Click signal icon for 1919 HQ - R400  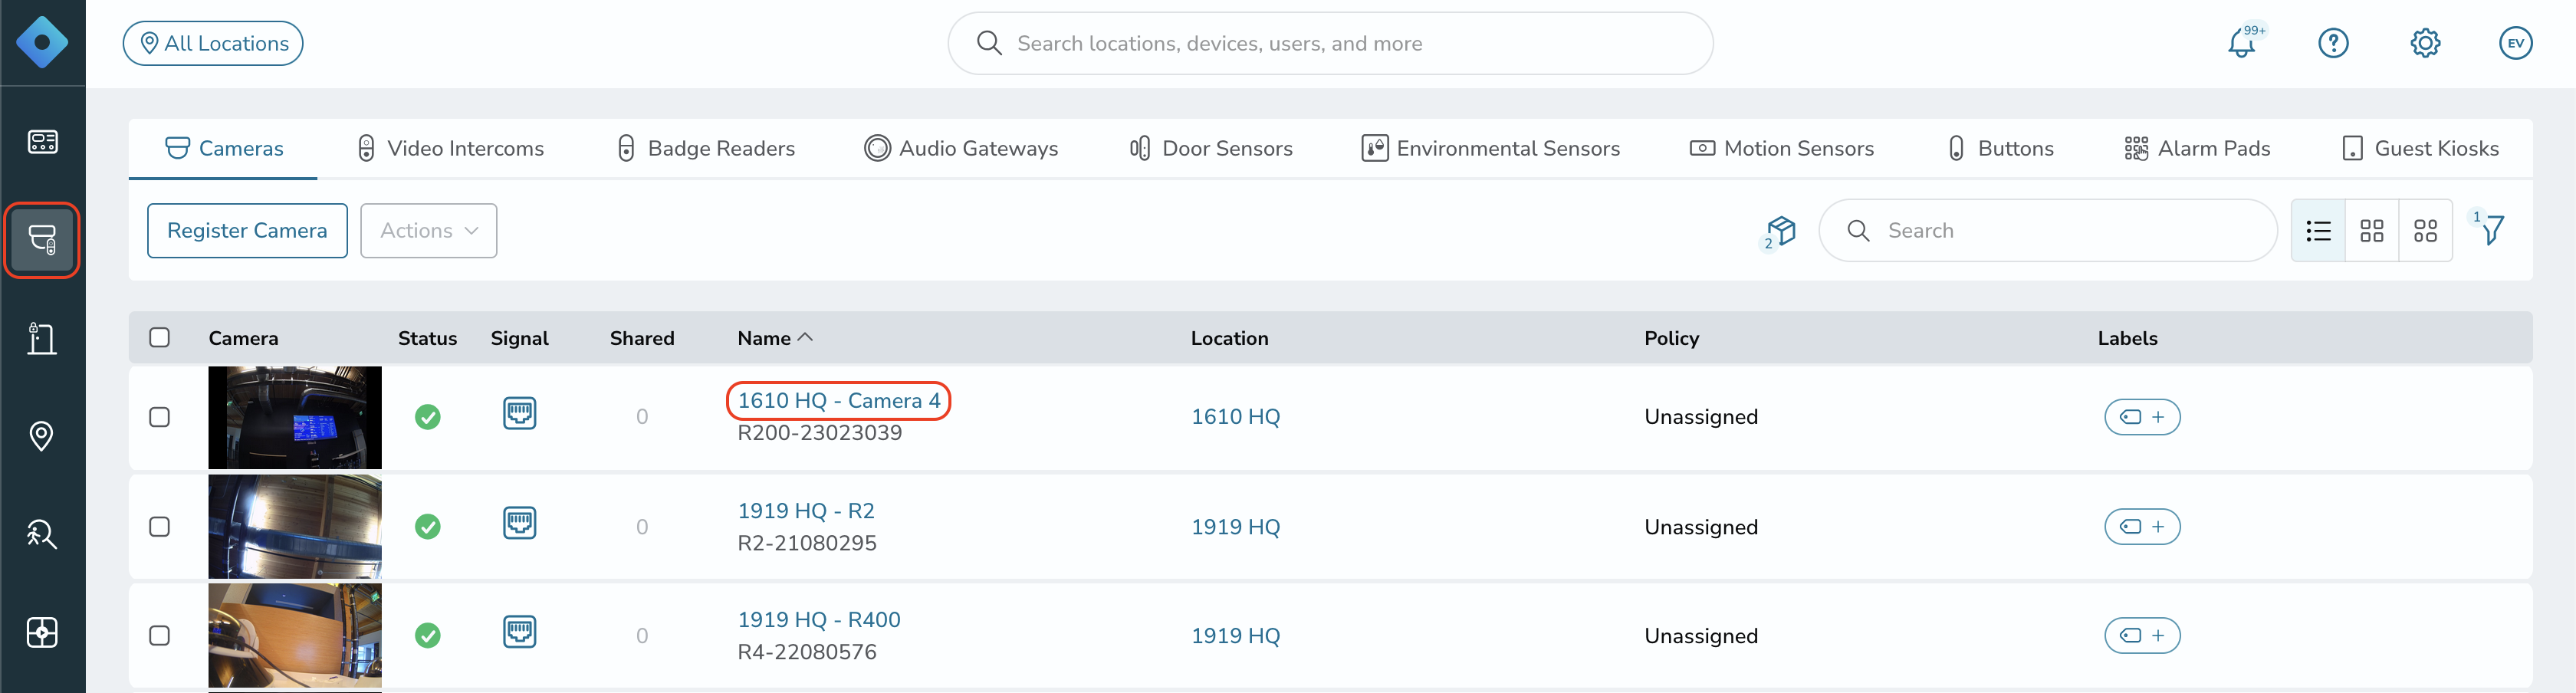click(519, 632)
